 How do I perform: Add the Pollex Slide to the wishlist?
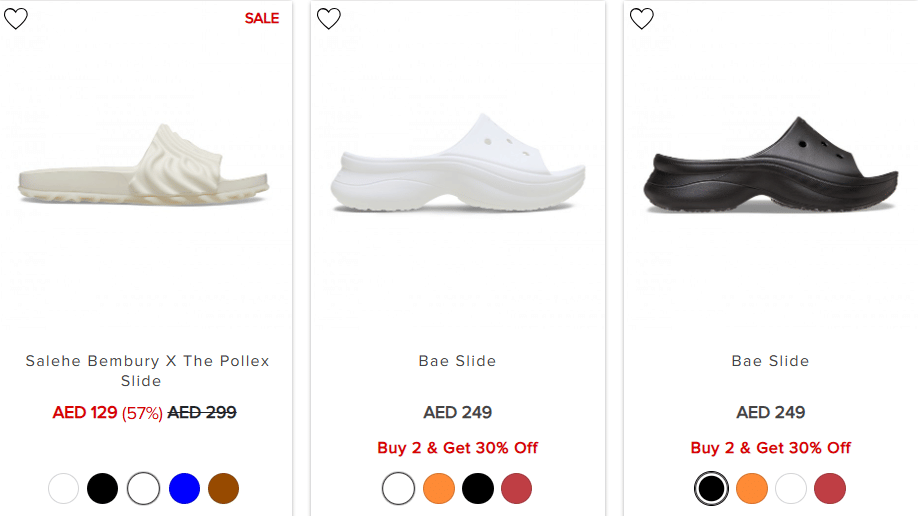(16, 18)
